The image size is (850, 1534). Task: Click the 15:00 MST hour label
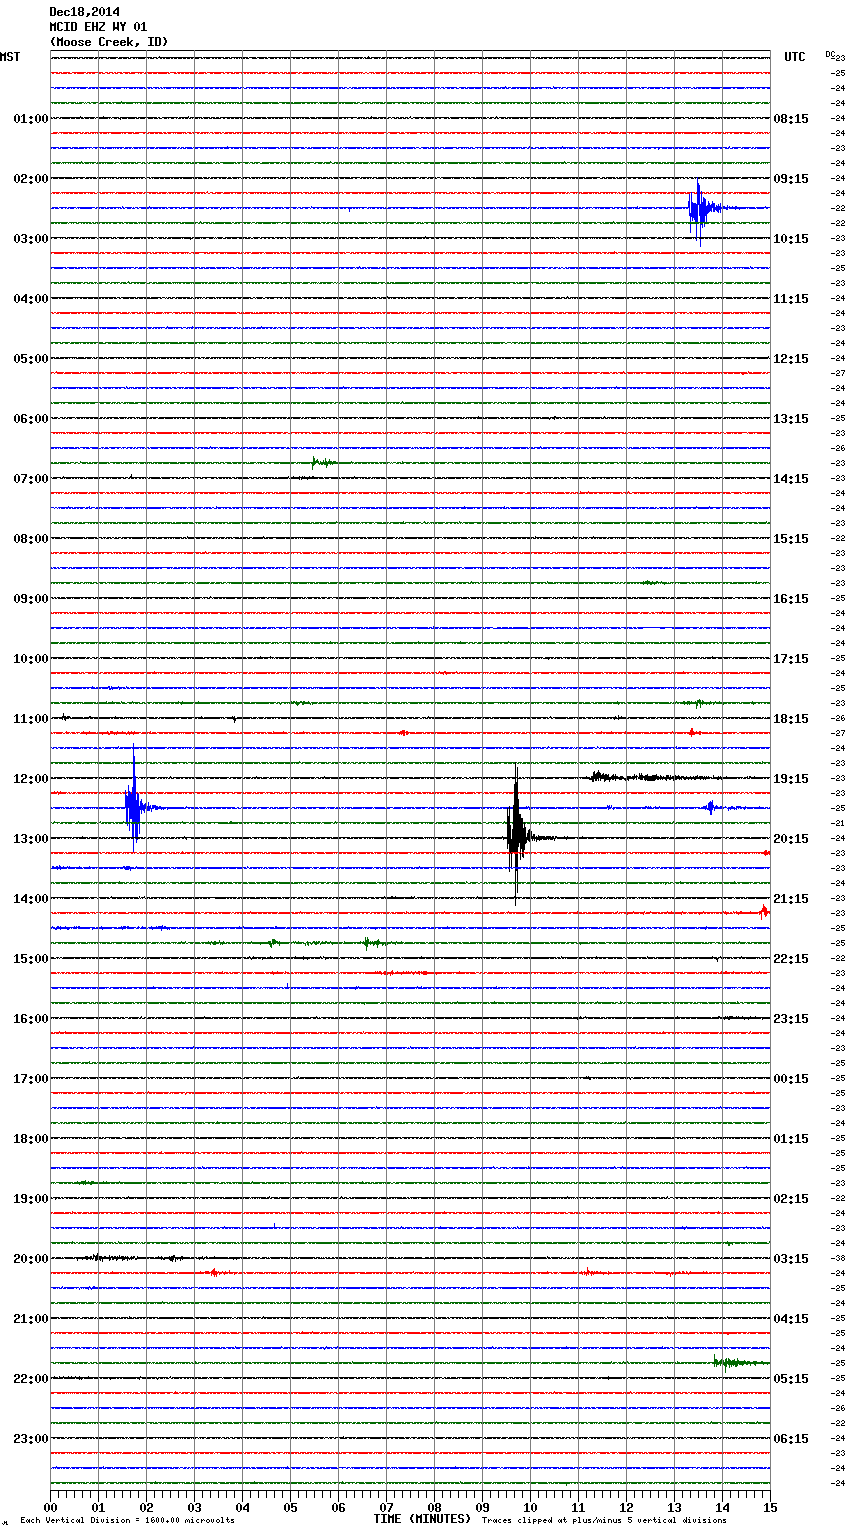(x=30, y=959)
